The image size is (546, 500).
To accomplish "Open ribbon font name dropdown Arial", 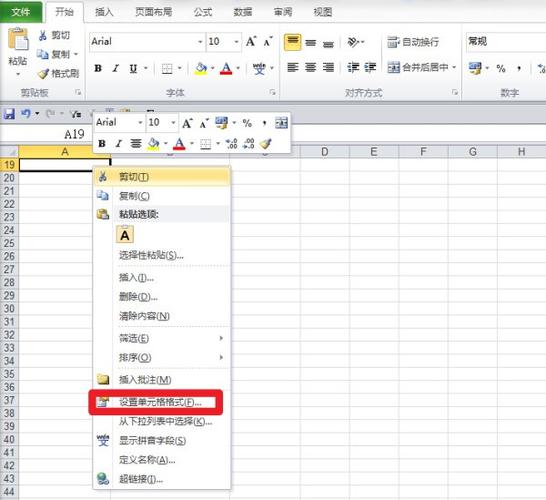I will [x=200, y=42].
